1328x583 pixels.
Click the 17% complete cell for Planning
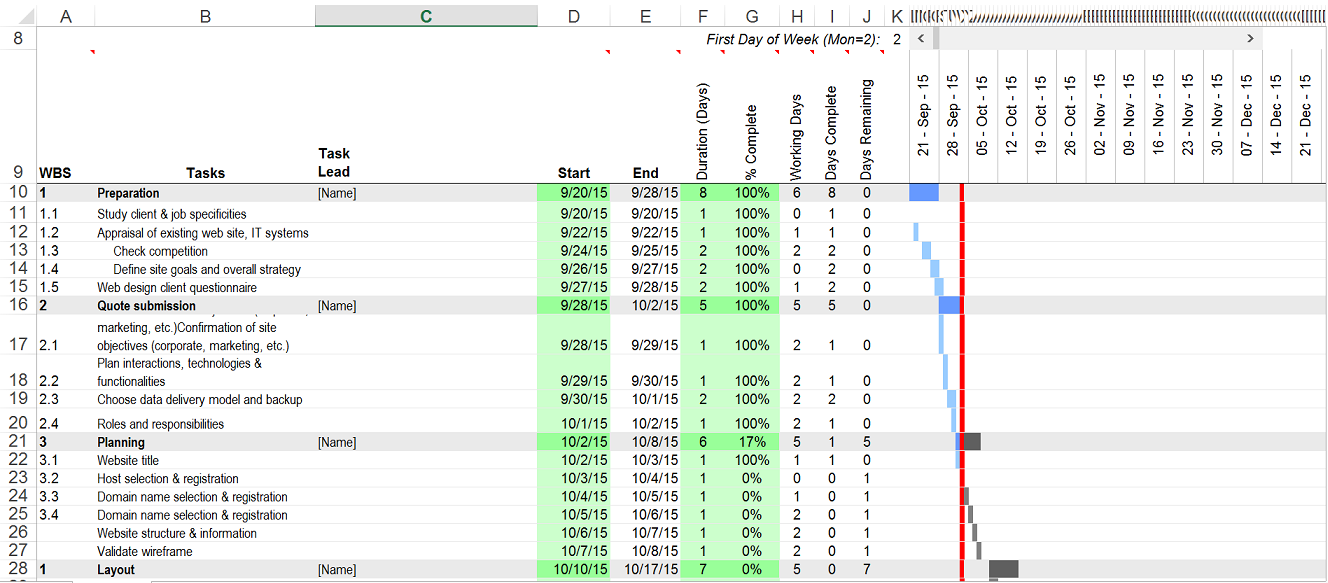(x=752, y=442)
